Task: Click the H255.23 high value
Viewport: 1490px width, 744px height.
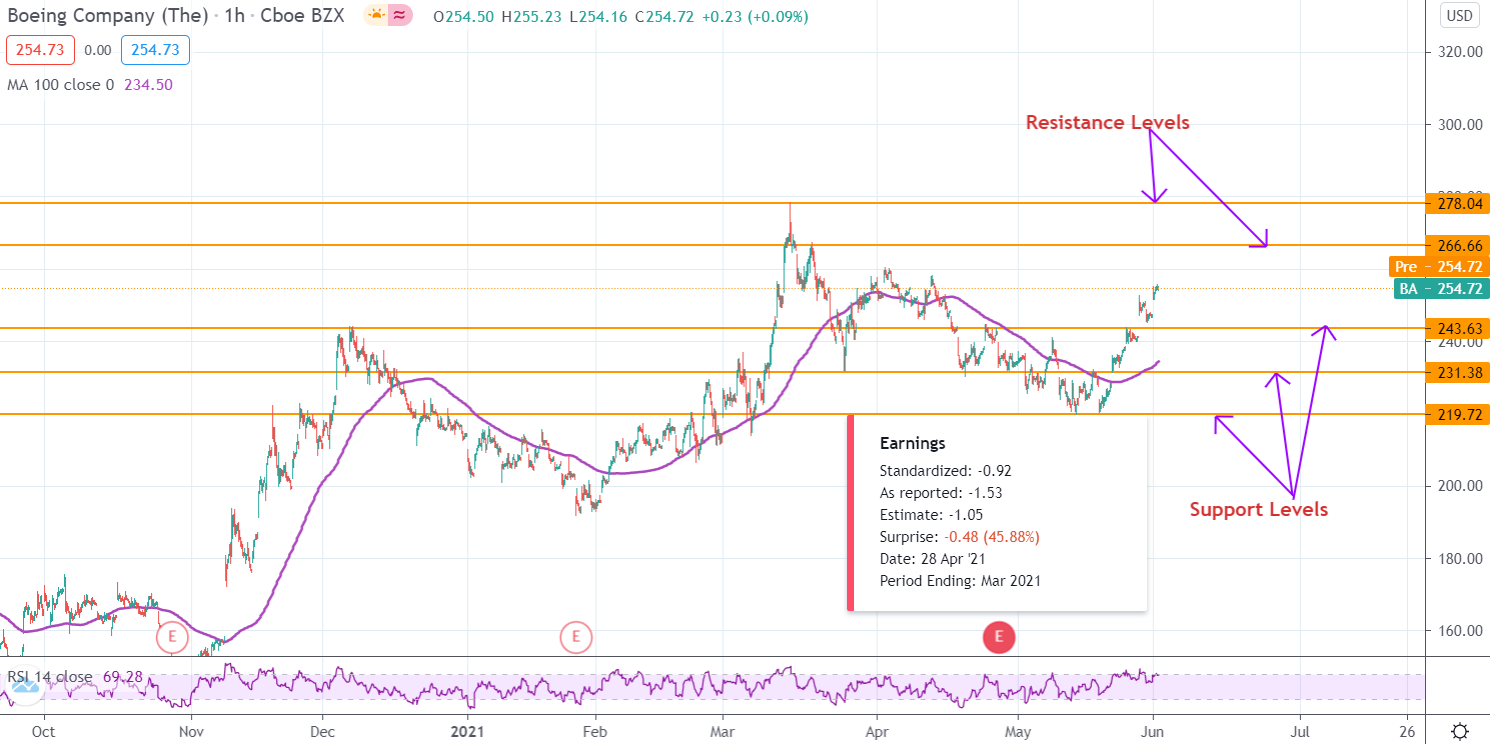Action: 533,17
